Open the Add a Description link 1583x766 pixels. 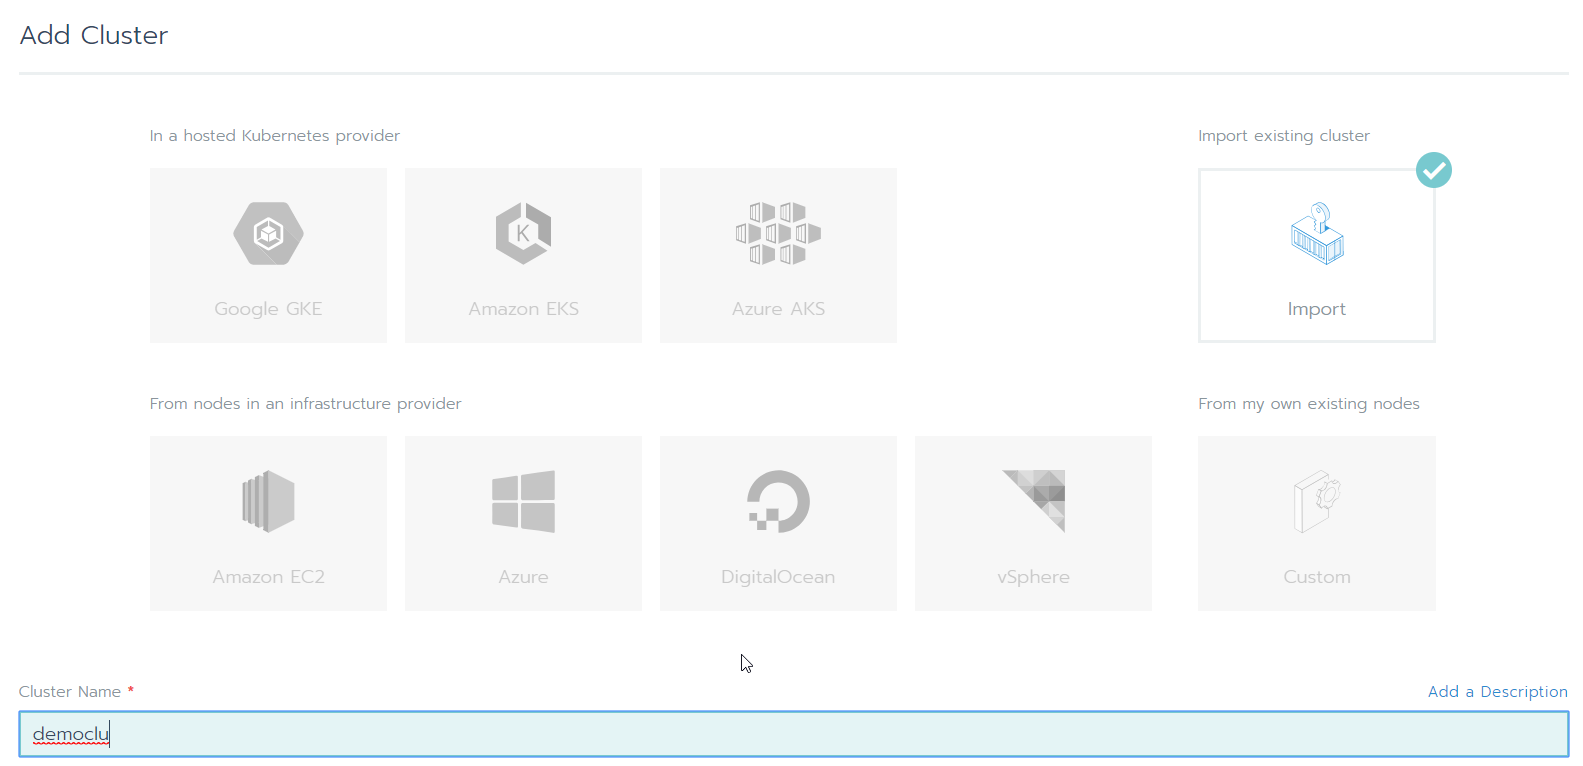(x=1497, y=691)
